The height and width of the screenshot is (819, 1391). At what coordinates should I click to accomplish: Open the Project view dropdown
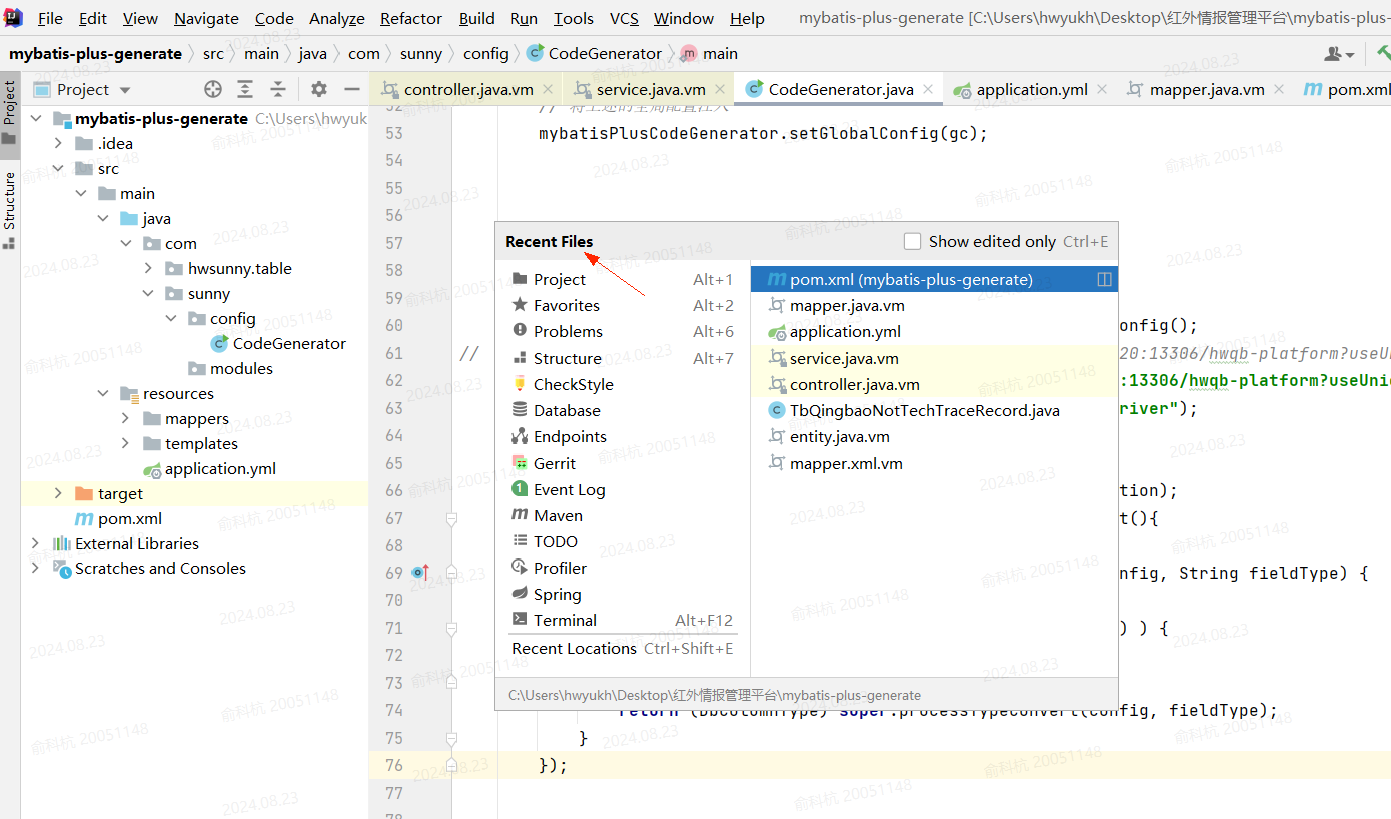(124, 90)
